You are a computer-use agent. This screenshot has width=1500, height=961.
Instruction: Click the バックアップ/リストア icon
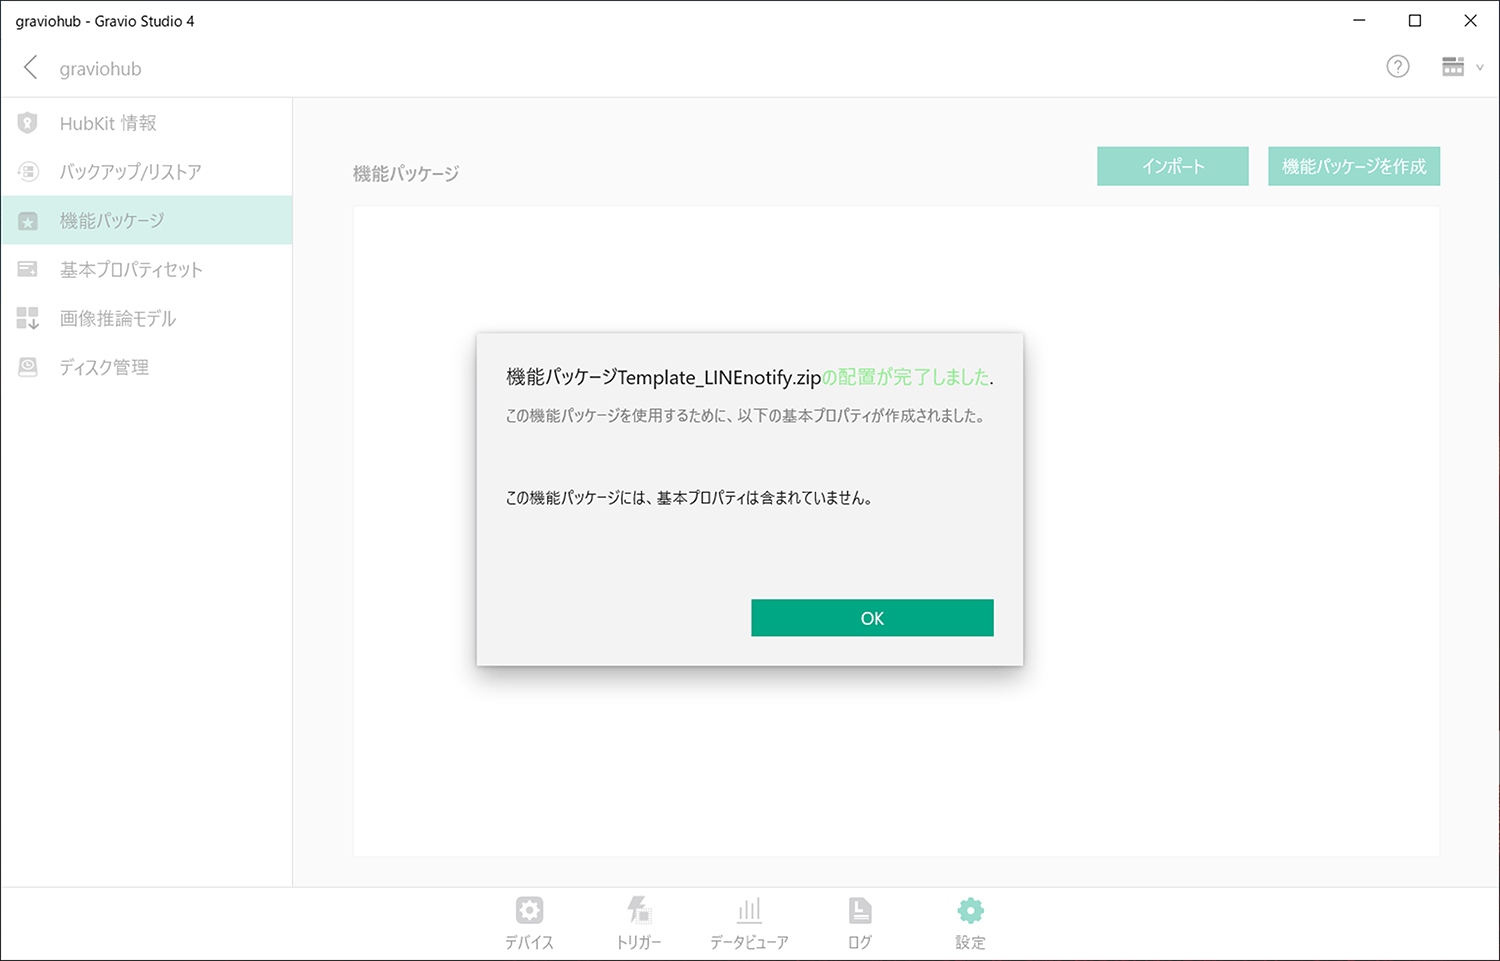point(28,172)
